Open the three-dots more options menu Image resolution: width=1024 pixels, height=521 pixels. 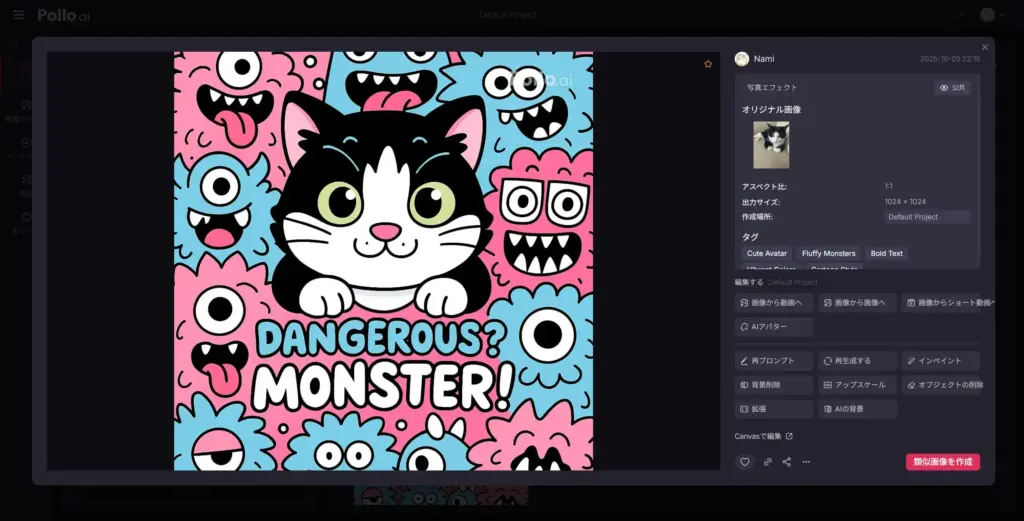[x=806, y=462]
